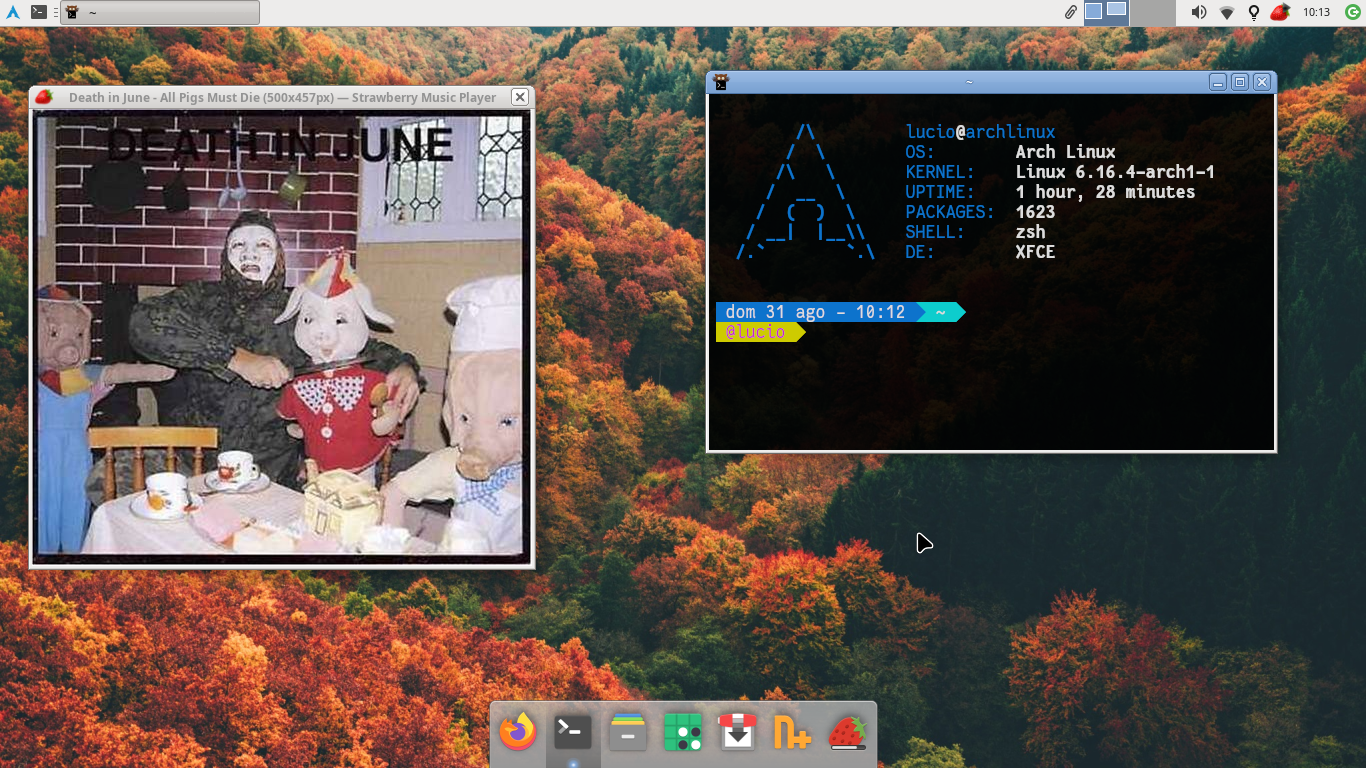Click the uptime '1 hour, 28 minutes'

tap(1105, 192)
